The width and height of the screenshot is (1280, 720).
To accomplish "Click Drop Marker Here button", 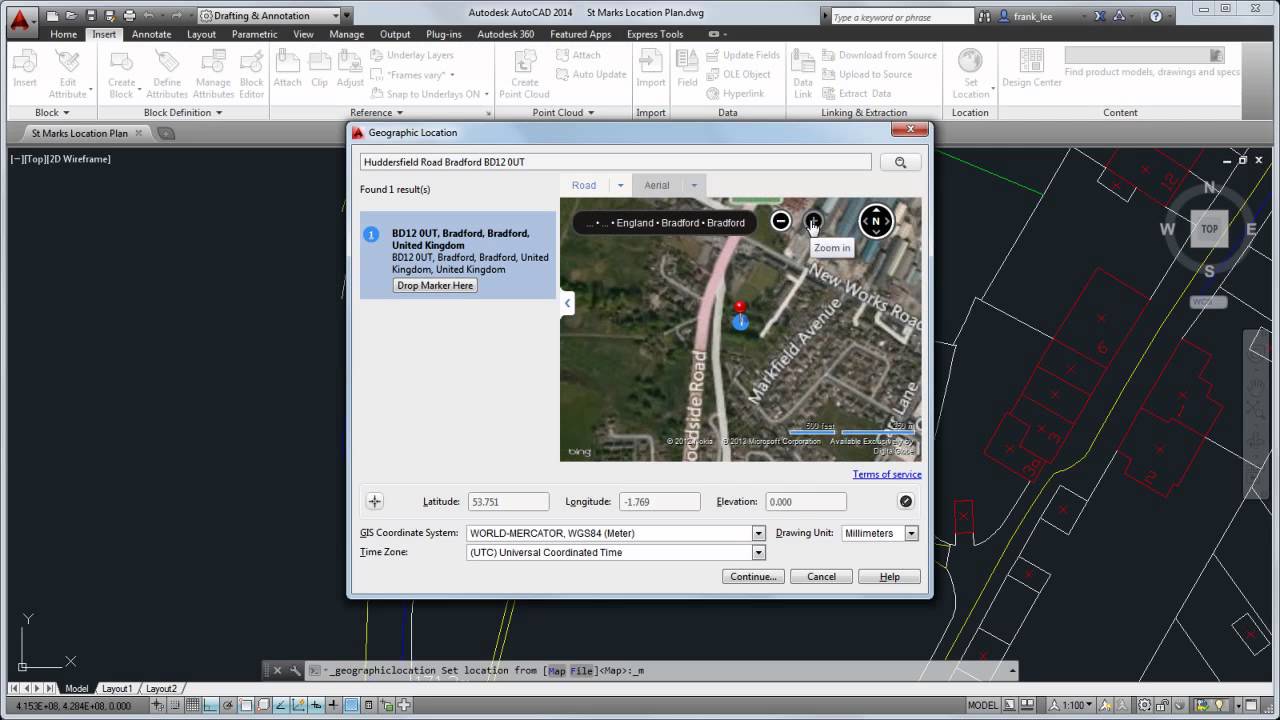I will click(435, 286).
